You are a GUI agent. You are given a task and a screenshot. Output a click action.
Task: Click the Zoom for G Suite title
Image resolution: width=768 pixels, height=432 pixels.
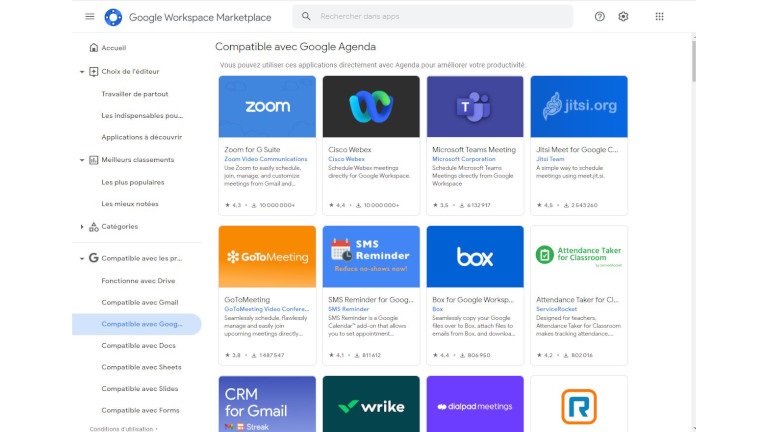252,149
